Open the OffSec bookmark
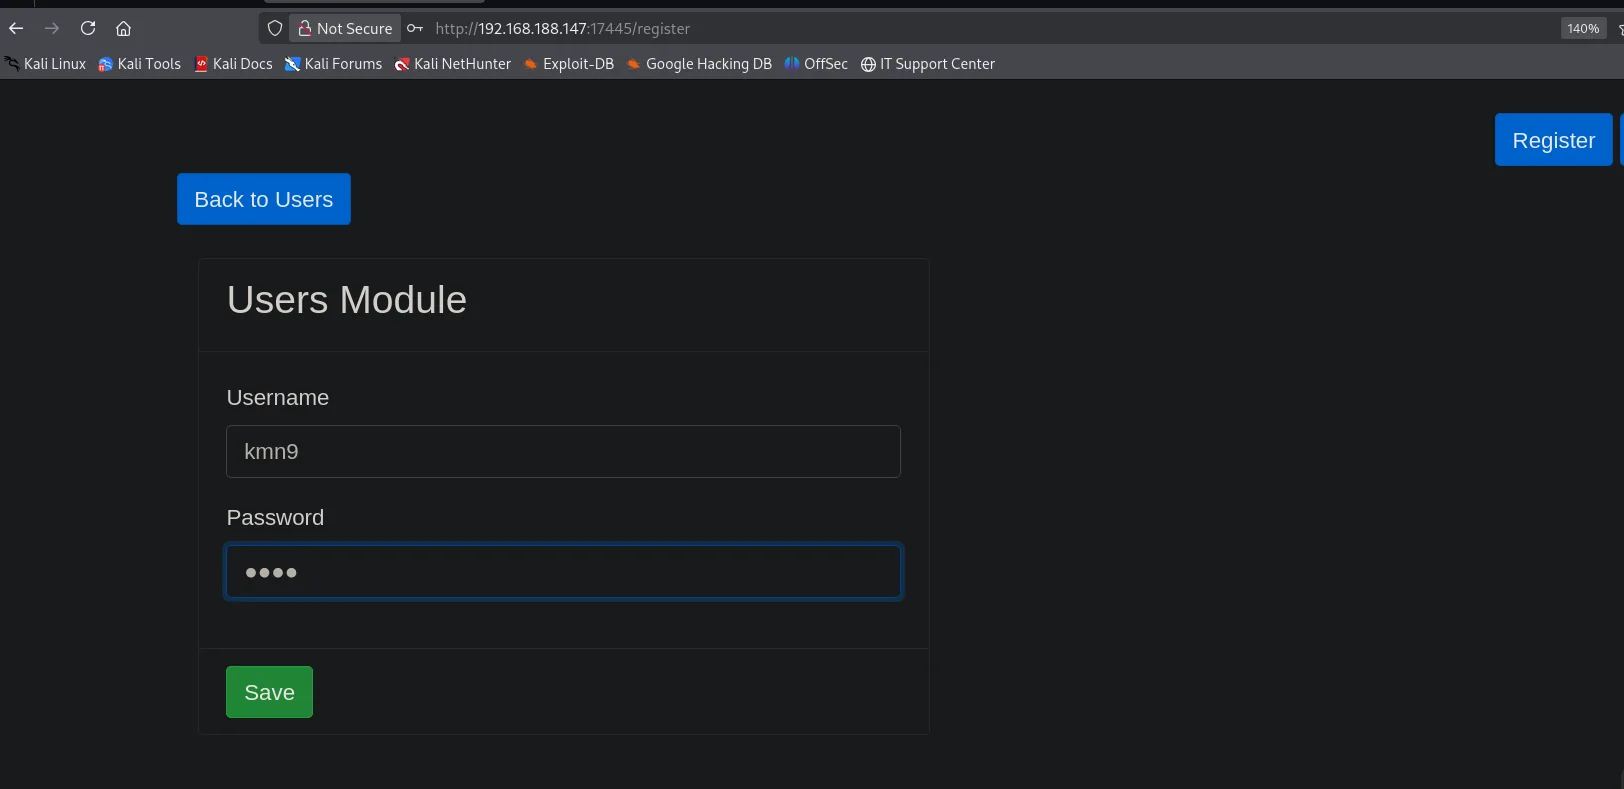Image resolution: width=1624 pixels, height=789 pixels. [816, 64]
